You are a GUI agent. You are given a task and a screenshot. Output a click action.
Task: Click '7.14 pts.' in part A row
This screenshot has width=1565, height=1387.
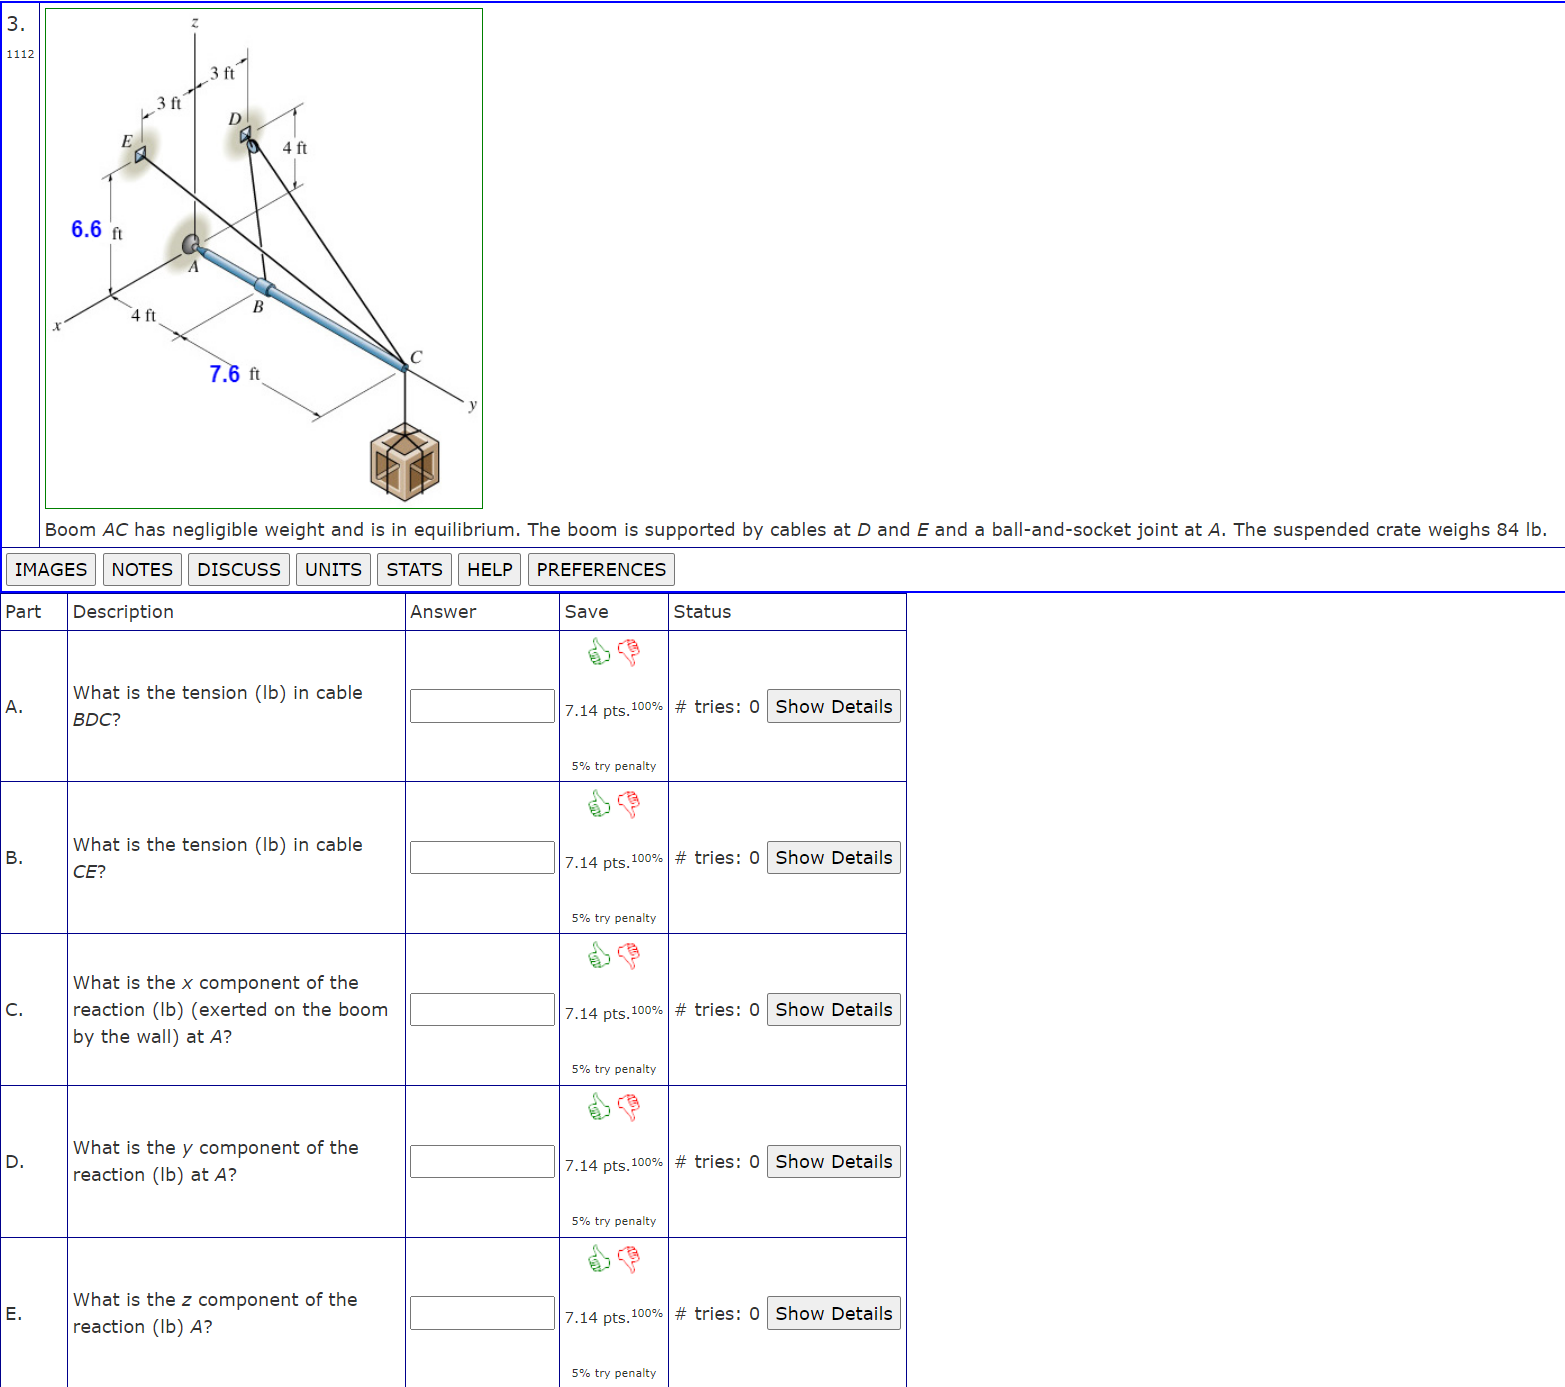[597, 710]
